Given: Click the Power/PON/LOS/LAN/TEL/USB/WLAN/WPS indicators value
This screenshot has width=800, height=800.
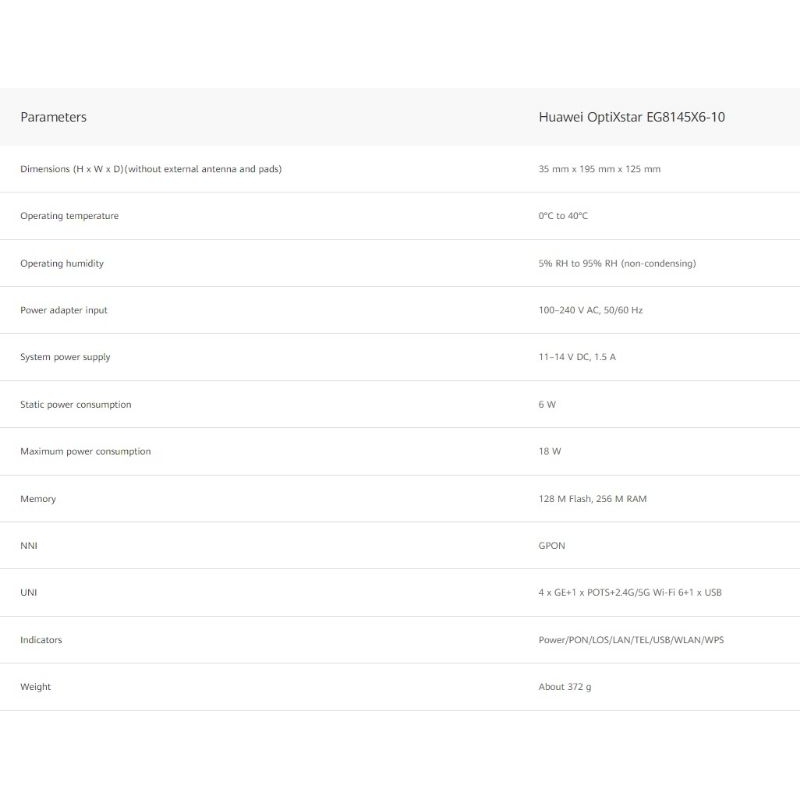Looking at the screenshot, I should click(x=631, y=640).
